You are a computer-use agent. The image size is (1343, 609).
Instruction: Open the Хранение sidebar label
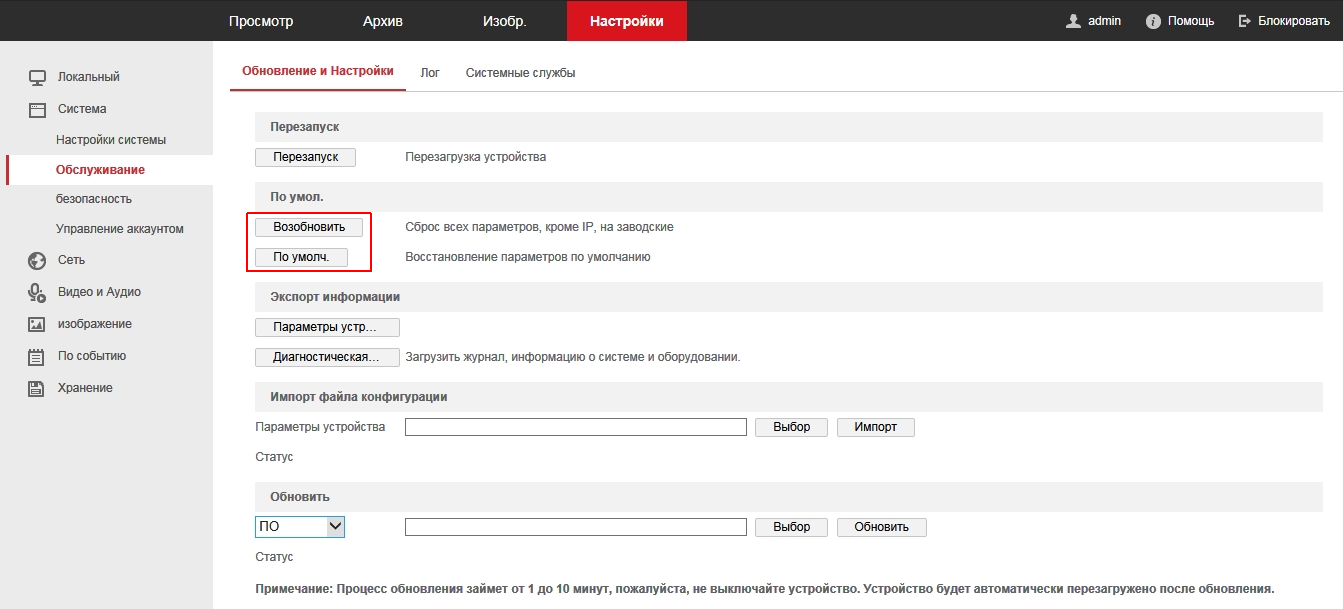click(x=85, y=388)
